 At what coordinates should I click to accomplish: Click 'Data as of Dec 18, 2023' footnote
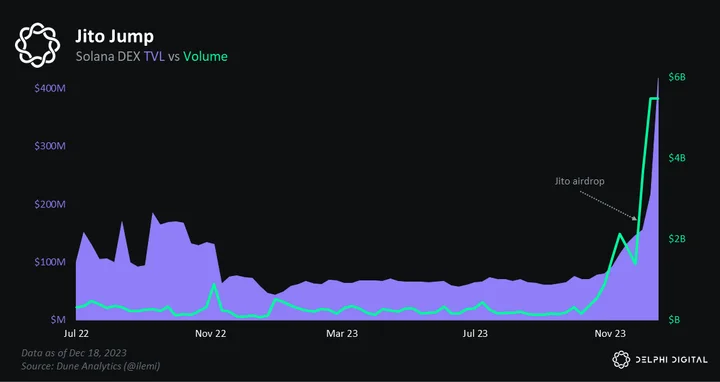tap(74, 353)
